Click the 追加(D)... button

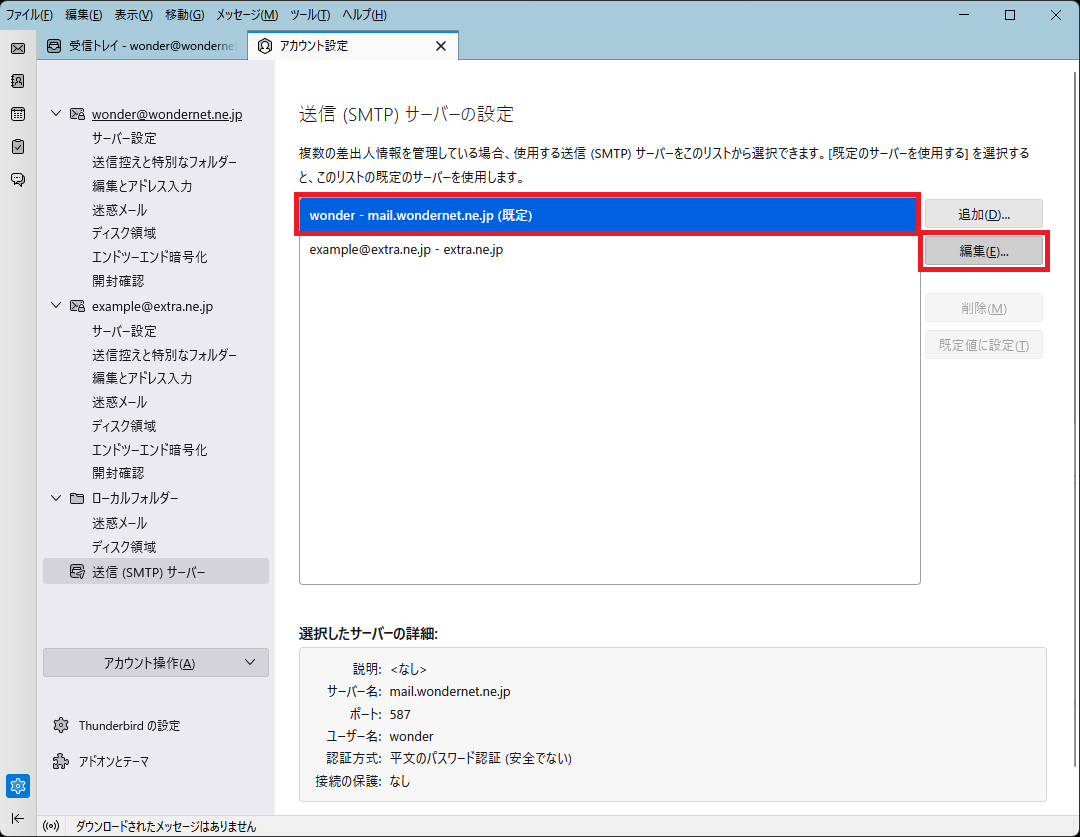(984, 214)
